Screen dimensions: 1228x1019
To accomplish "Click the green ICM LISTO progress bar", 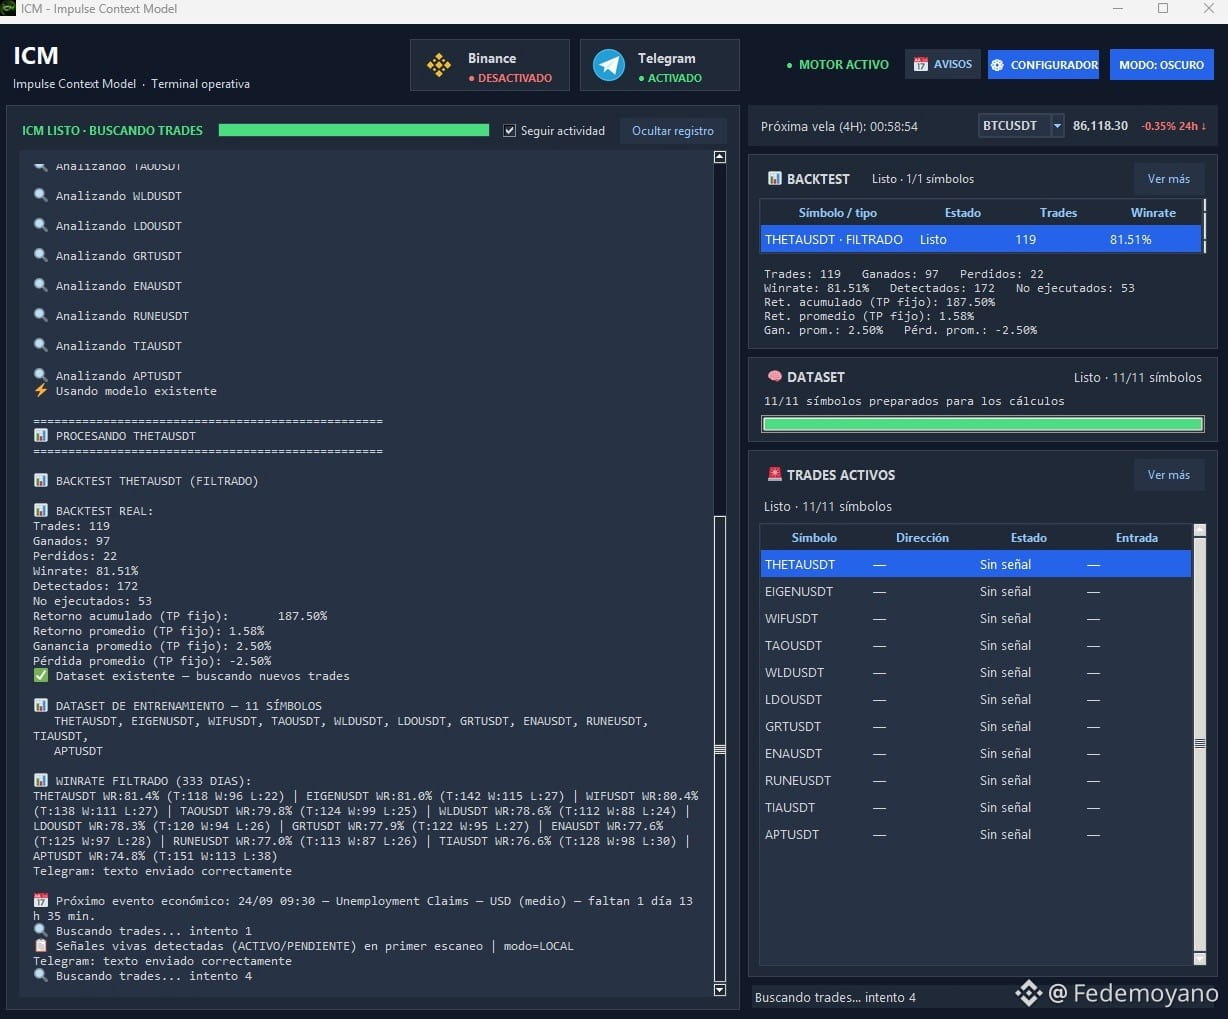I will pyautogui.click(x=354, y=130).
